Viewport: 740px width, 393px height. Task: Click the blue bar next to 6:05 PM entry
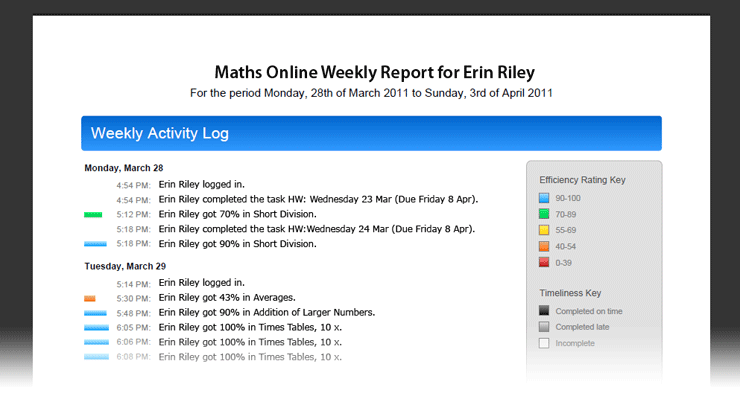(96, 327)
